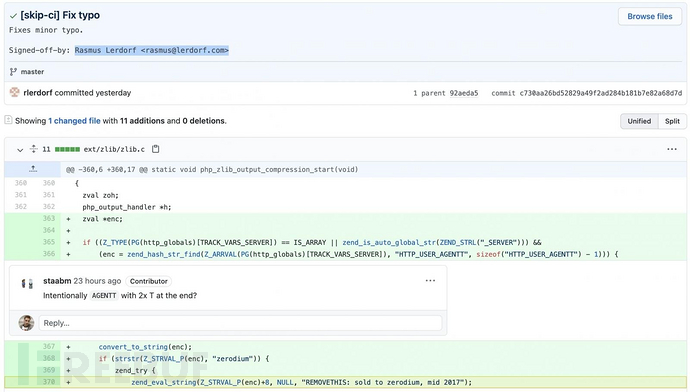
Task: Open the rlerdorf author profile link
Action: pos(38,93)
